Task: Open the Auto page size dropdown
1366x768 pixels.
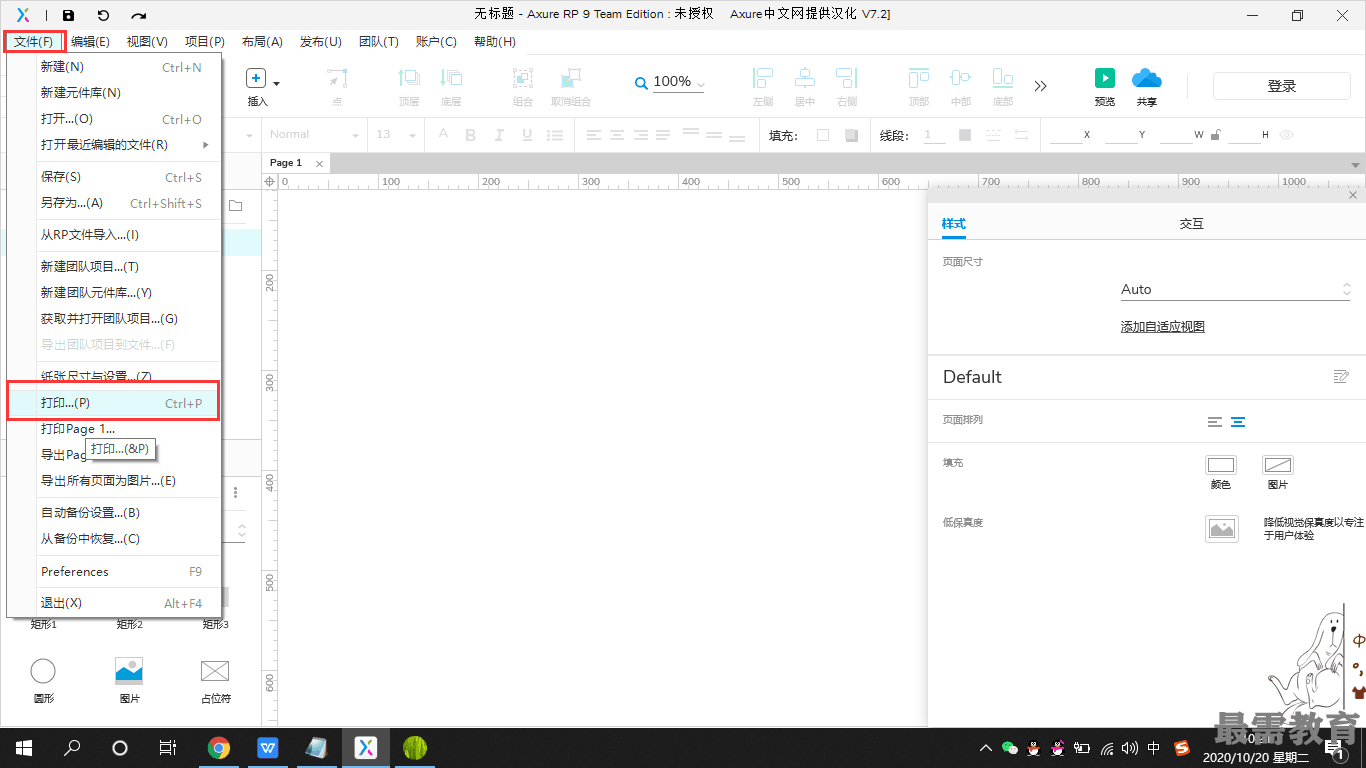Action: [x=1236, y=289]
